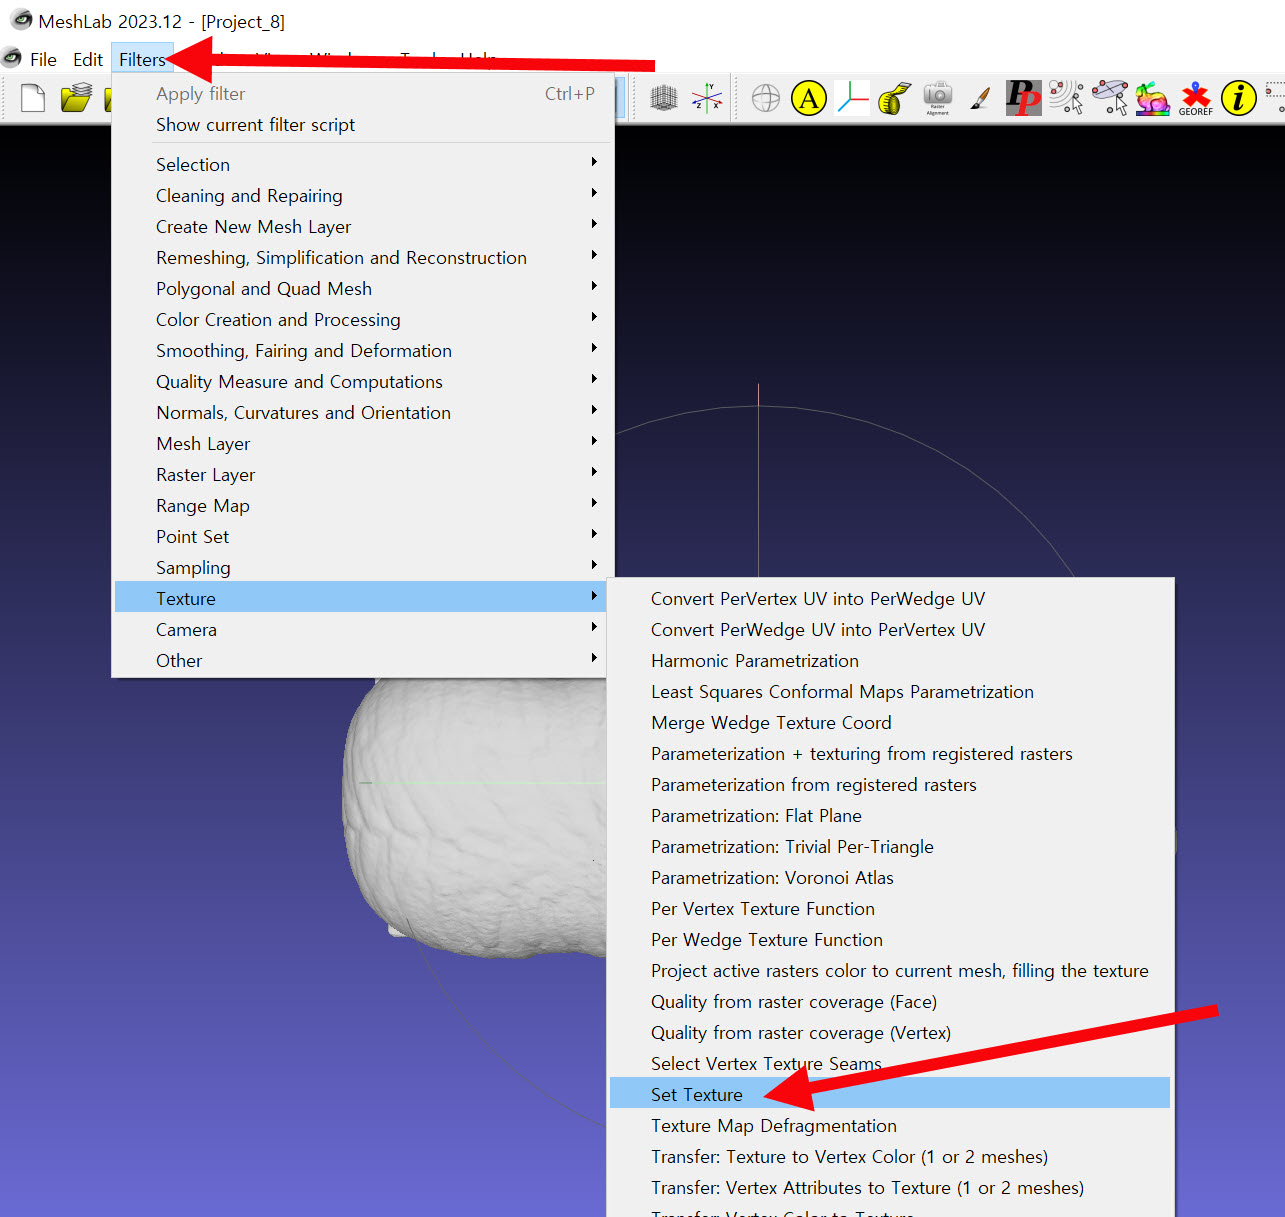1285x1217 pixels.
Task: Click the yellow circle A icon
Action: pos(809,98)
